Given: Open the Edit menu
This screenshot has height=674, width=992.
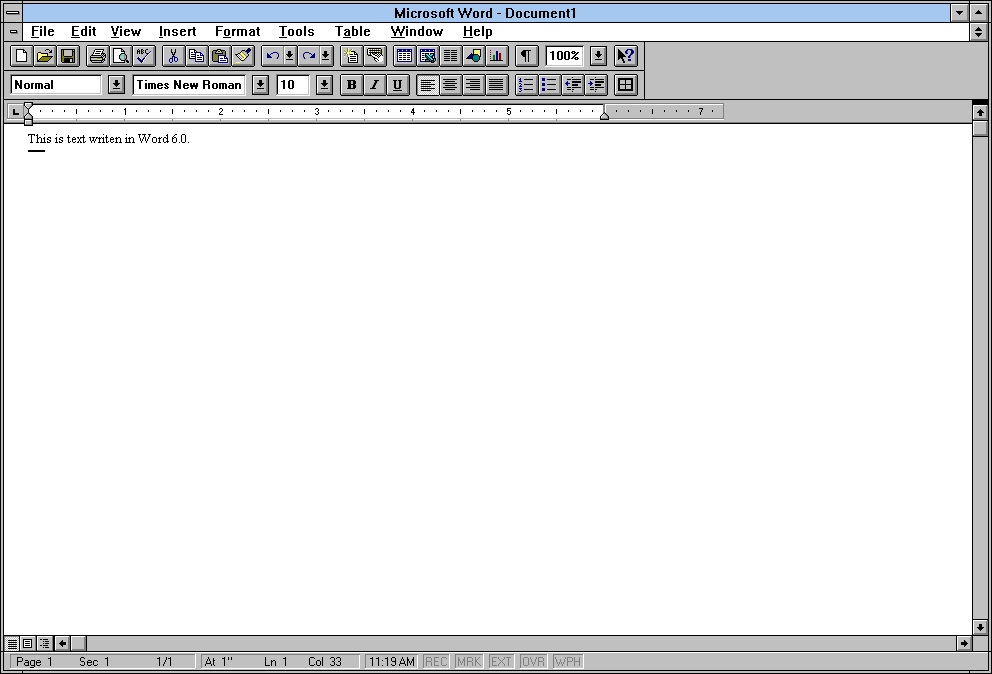Looking at the screenshot, I should coord(84,32).
